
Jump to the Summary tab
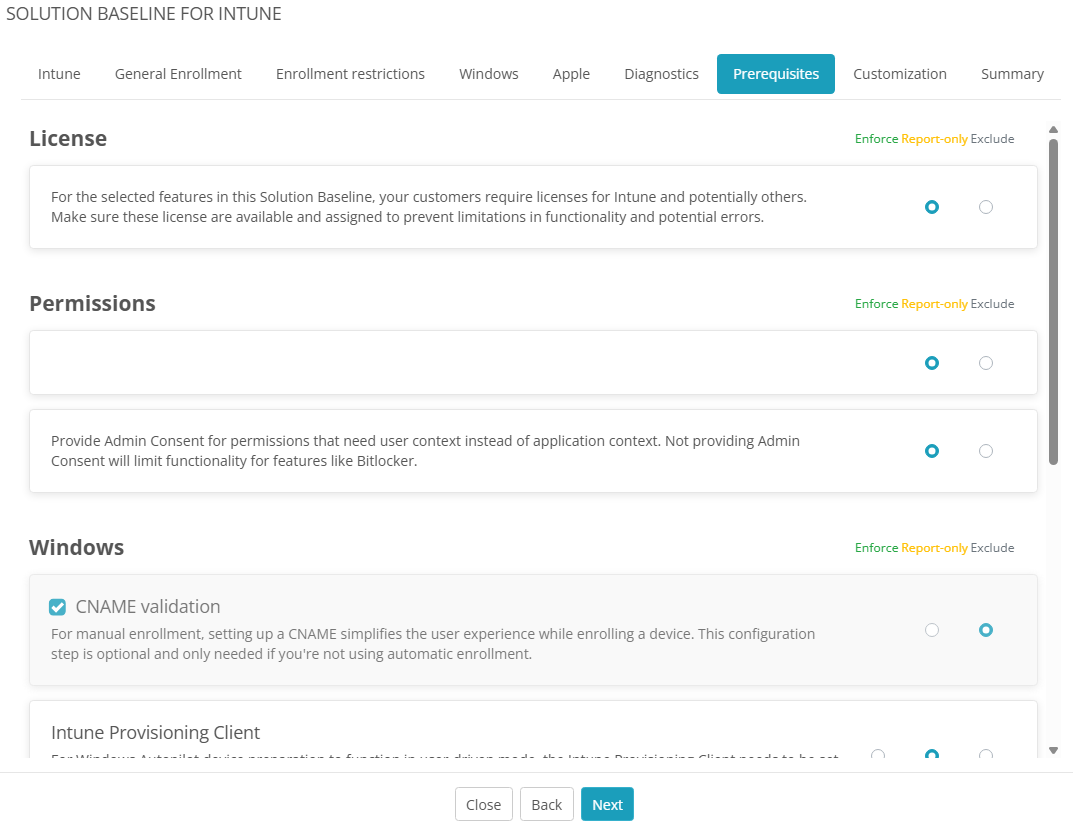click(x=1012, y=74)
